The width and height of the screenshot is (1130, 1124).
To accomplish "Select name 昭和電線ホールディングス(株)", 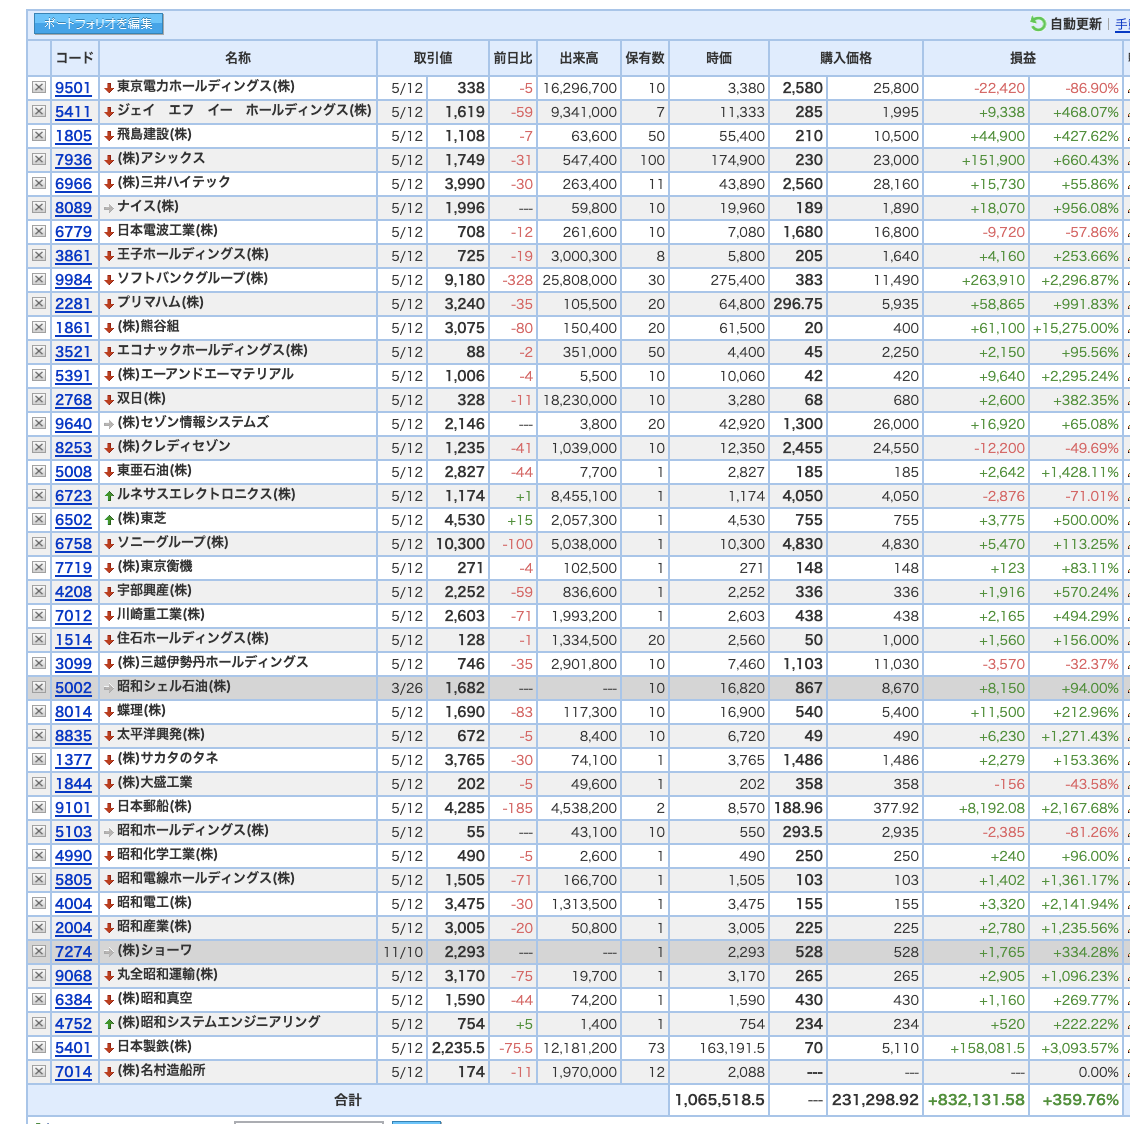I will pyautogui.click(x=206, y=879).
